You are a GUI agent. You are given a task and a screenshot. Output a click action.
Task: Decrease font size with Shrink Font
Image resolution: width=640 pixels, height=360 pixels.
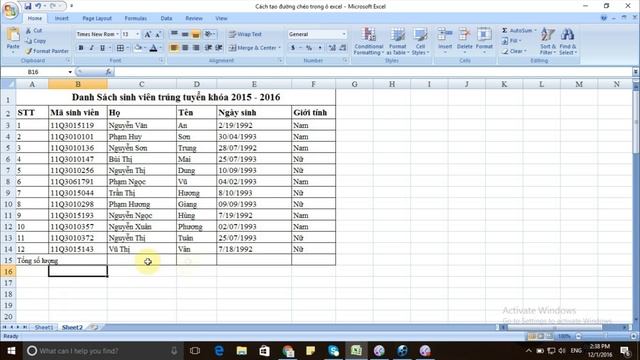[158, 34]
